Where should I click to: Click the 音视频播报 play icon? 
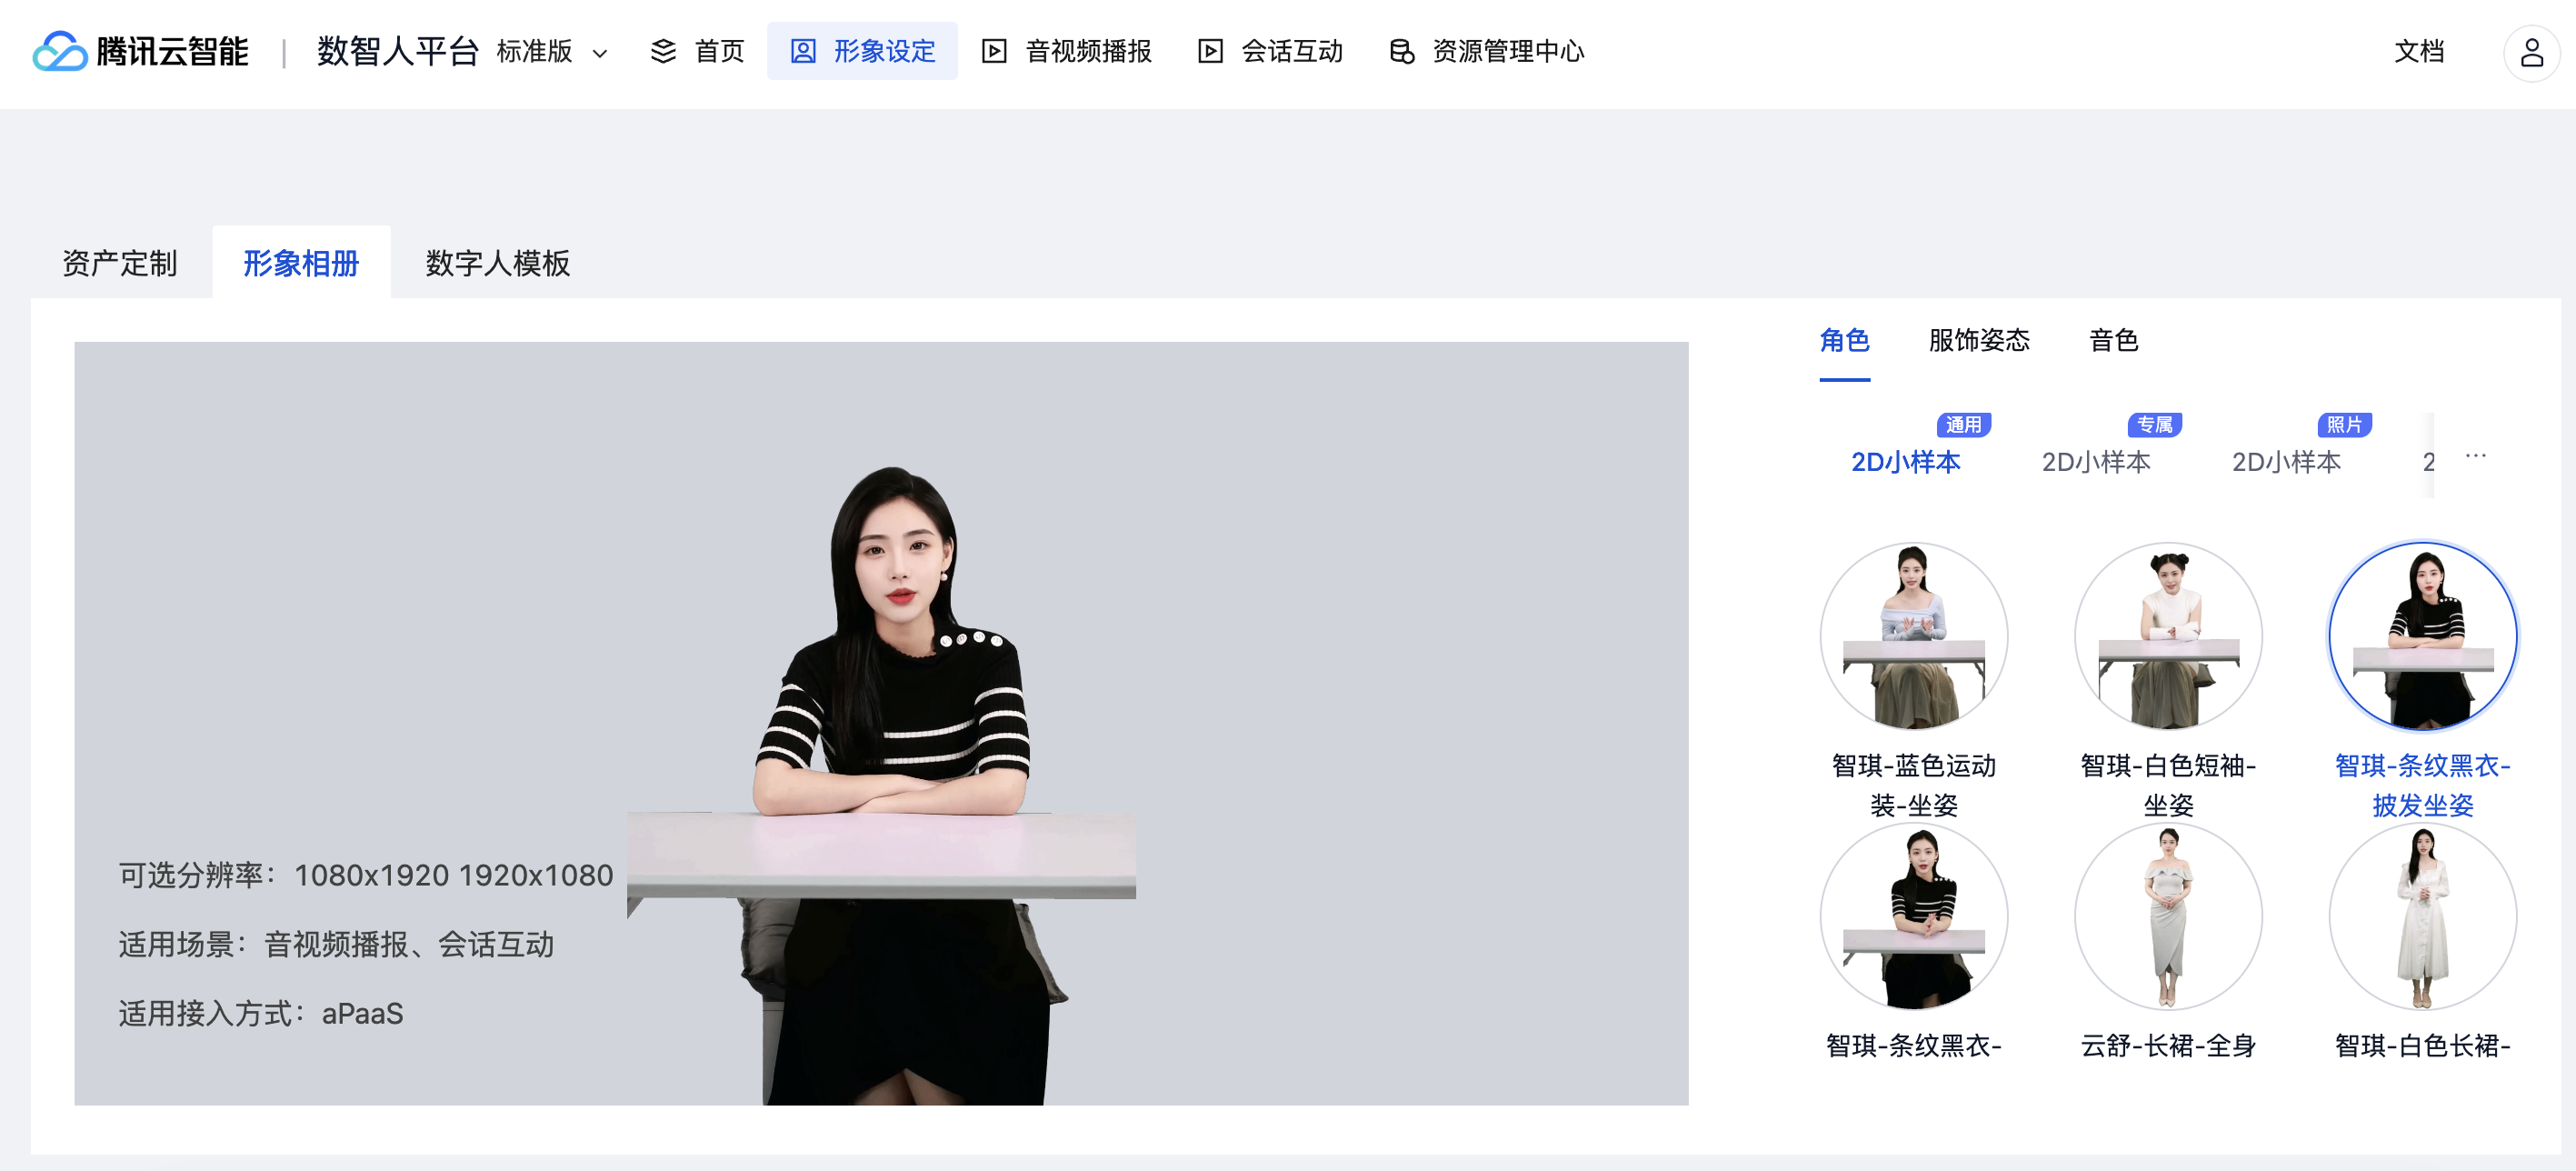[x=993, y=51]
